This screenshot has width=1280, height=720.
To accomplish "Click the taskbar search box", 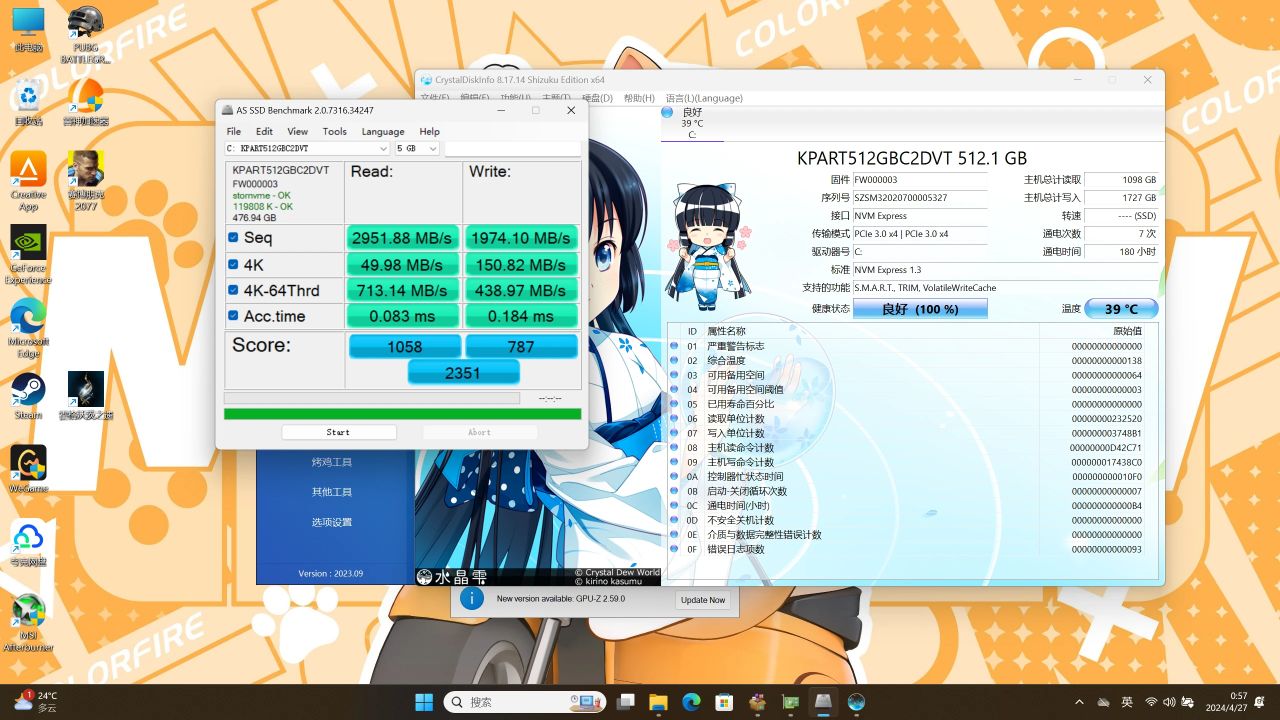I will click(x=523, y=702).
